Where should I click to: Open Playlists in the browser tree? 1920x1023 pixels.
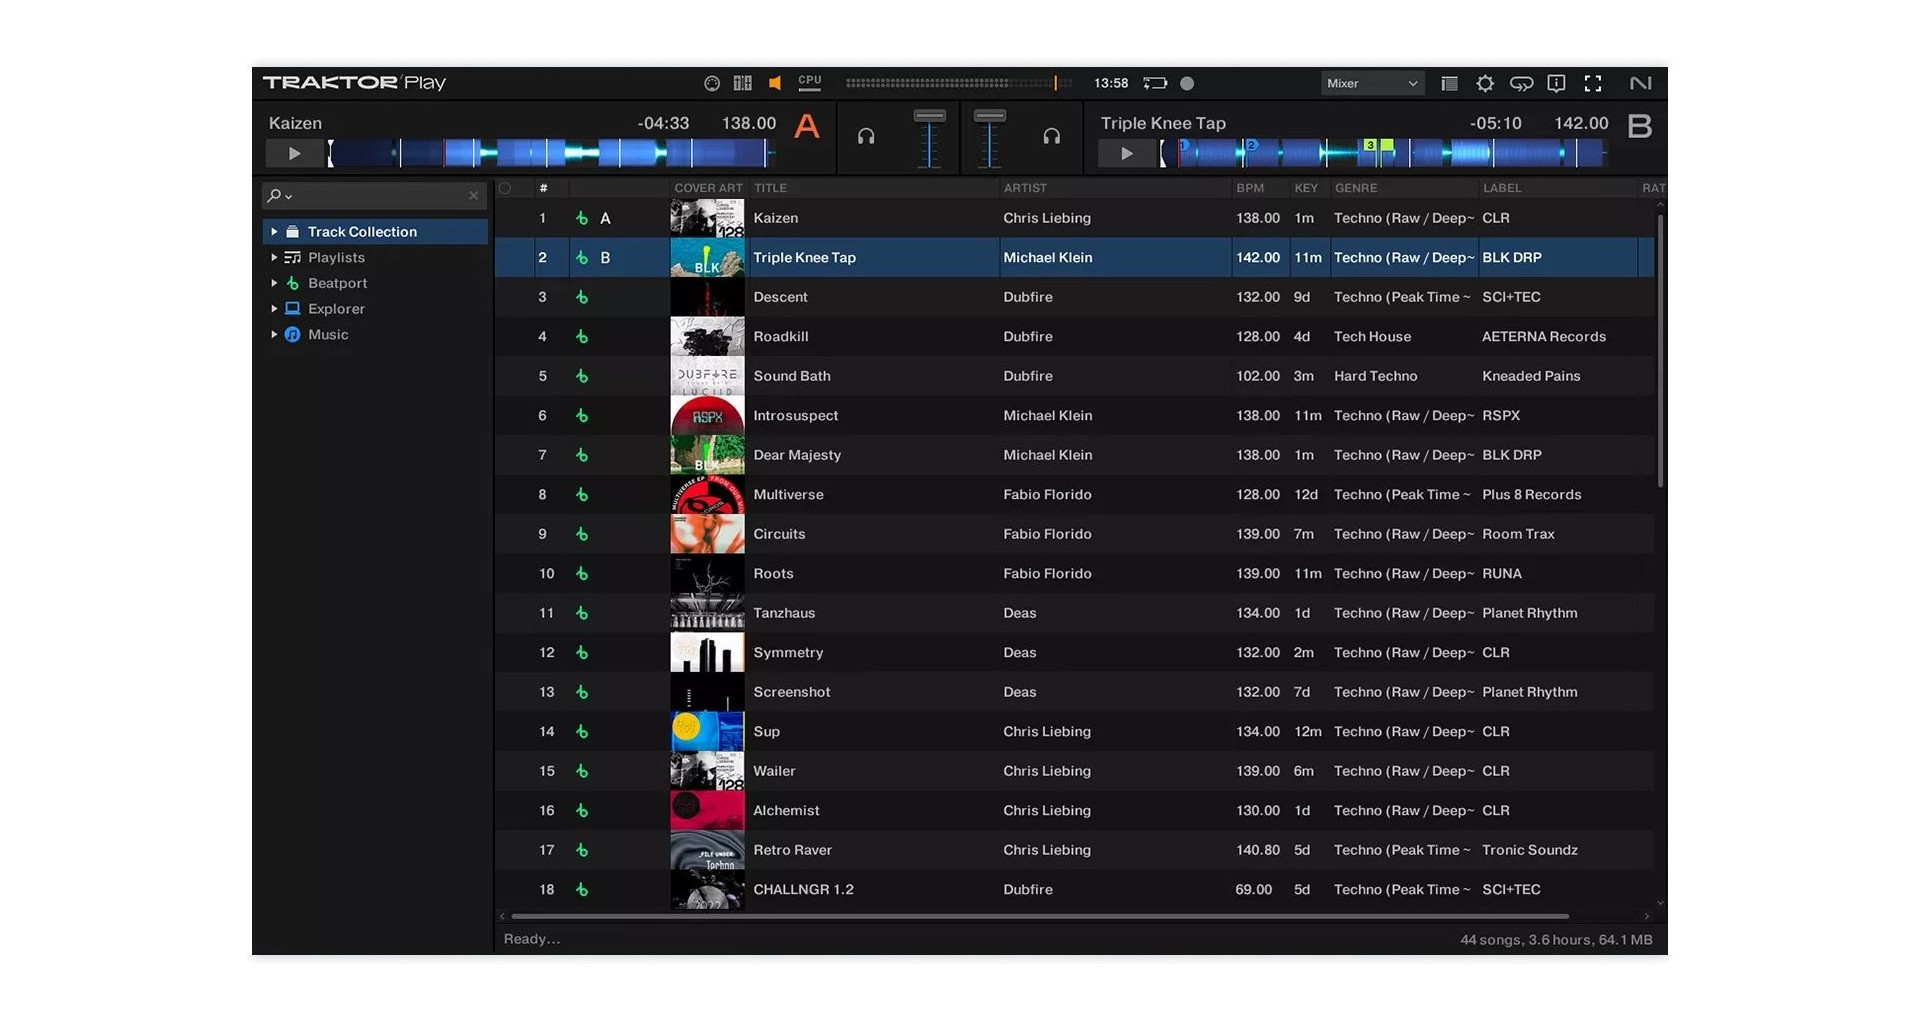[x=336, y=258]
